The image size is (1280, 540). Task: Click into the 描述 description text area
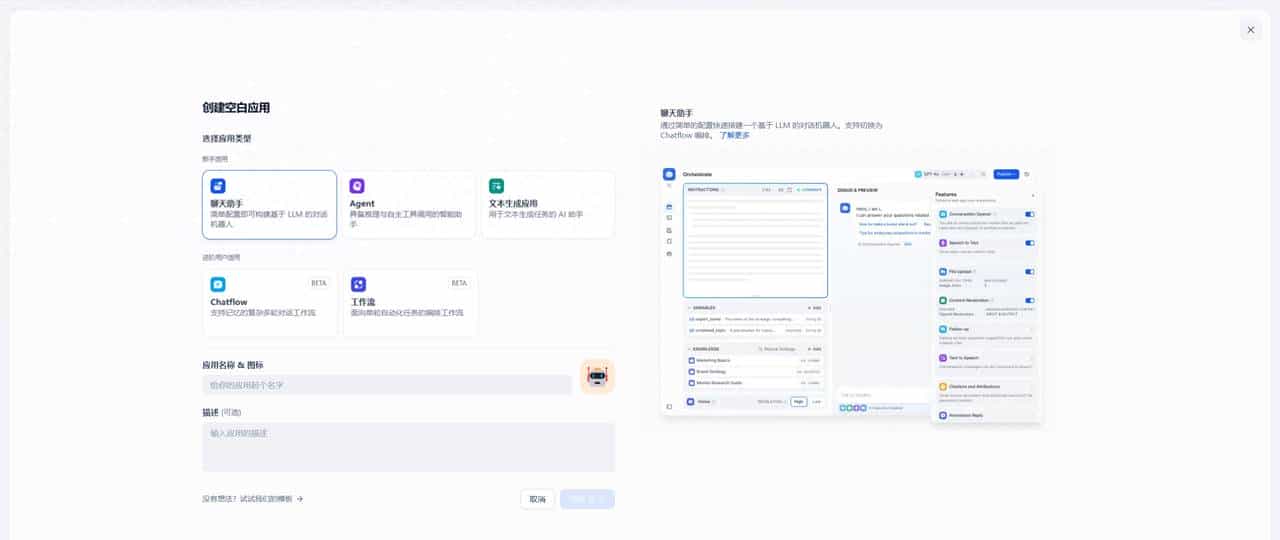pos(408,447)
